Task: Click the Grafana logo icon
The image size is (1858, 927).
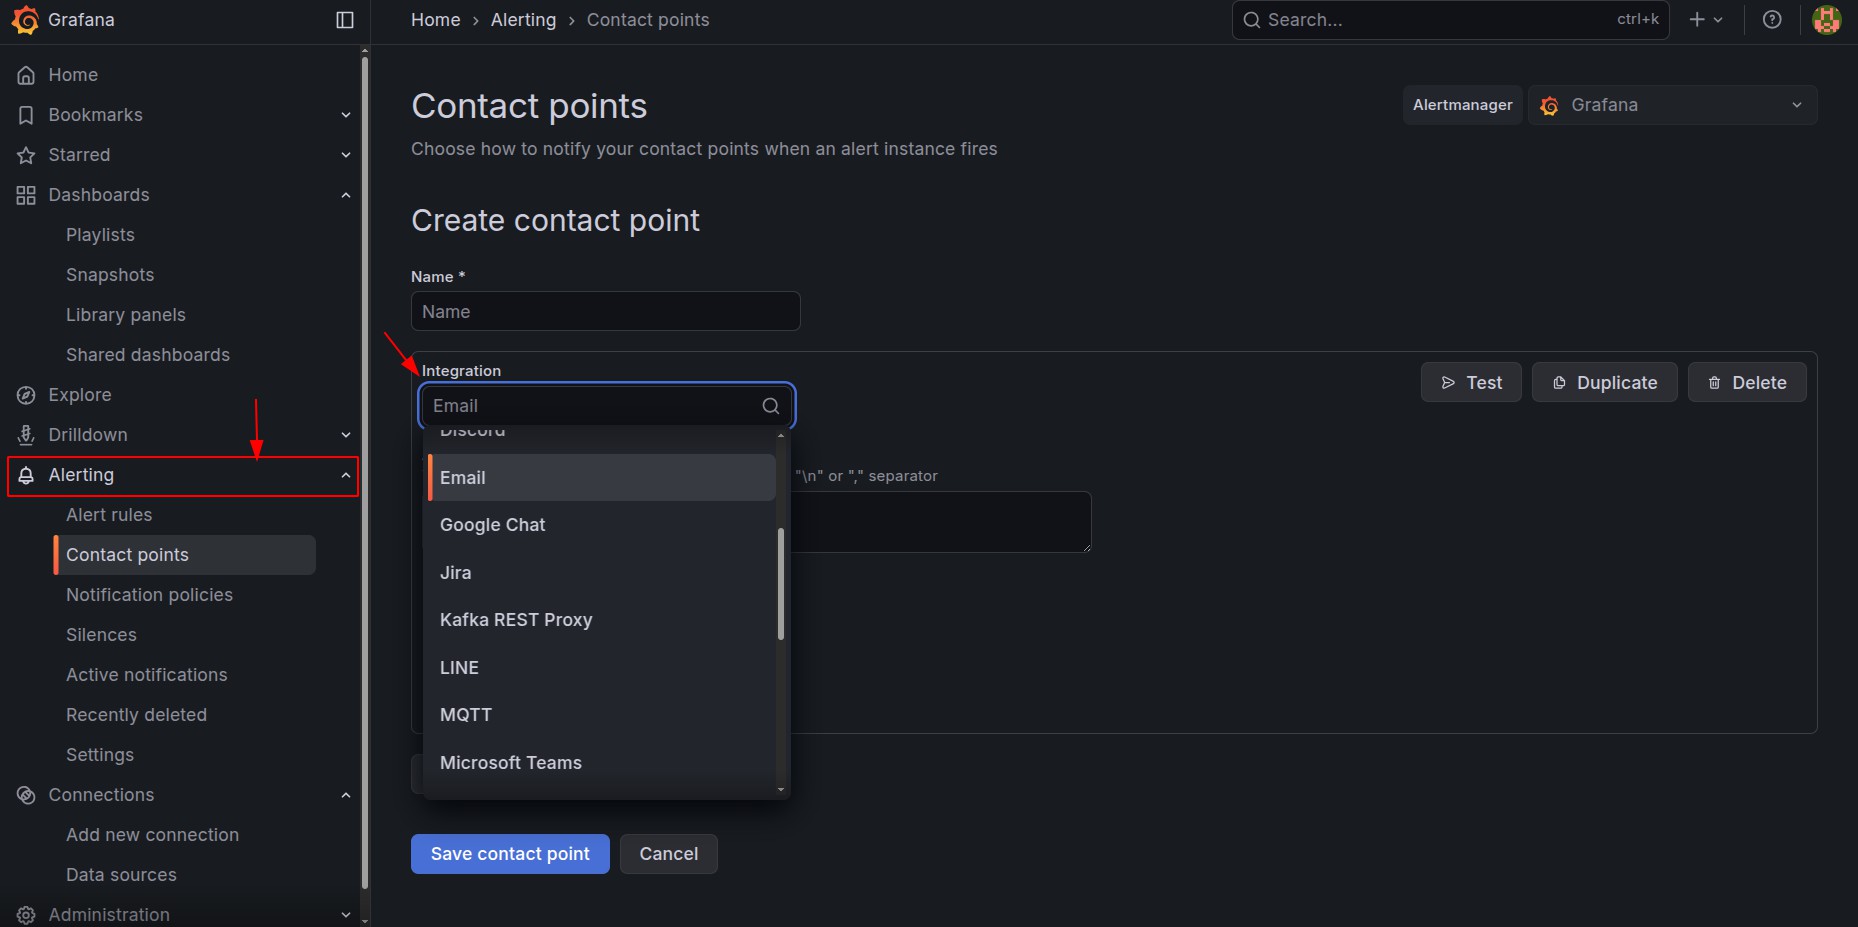Action: pyautogui.click(x=25, y=20)
